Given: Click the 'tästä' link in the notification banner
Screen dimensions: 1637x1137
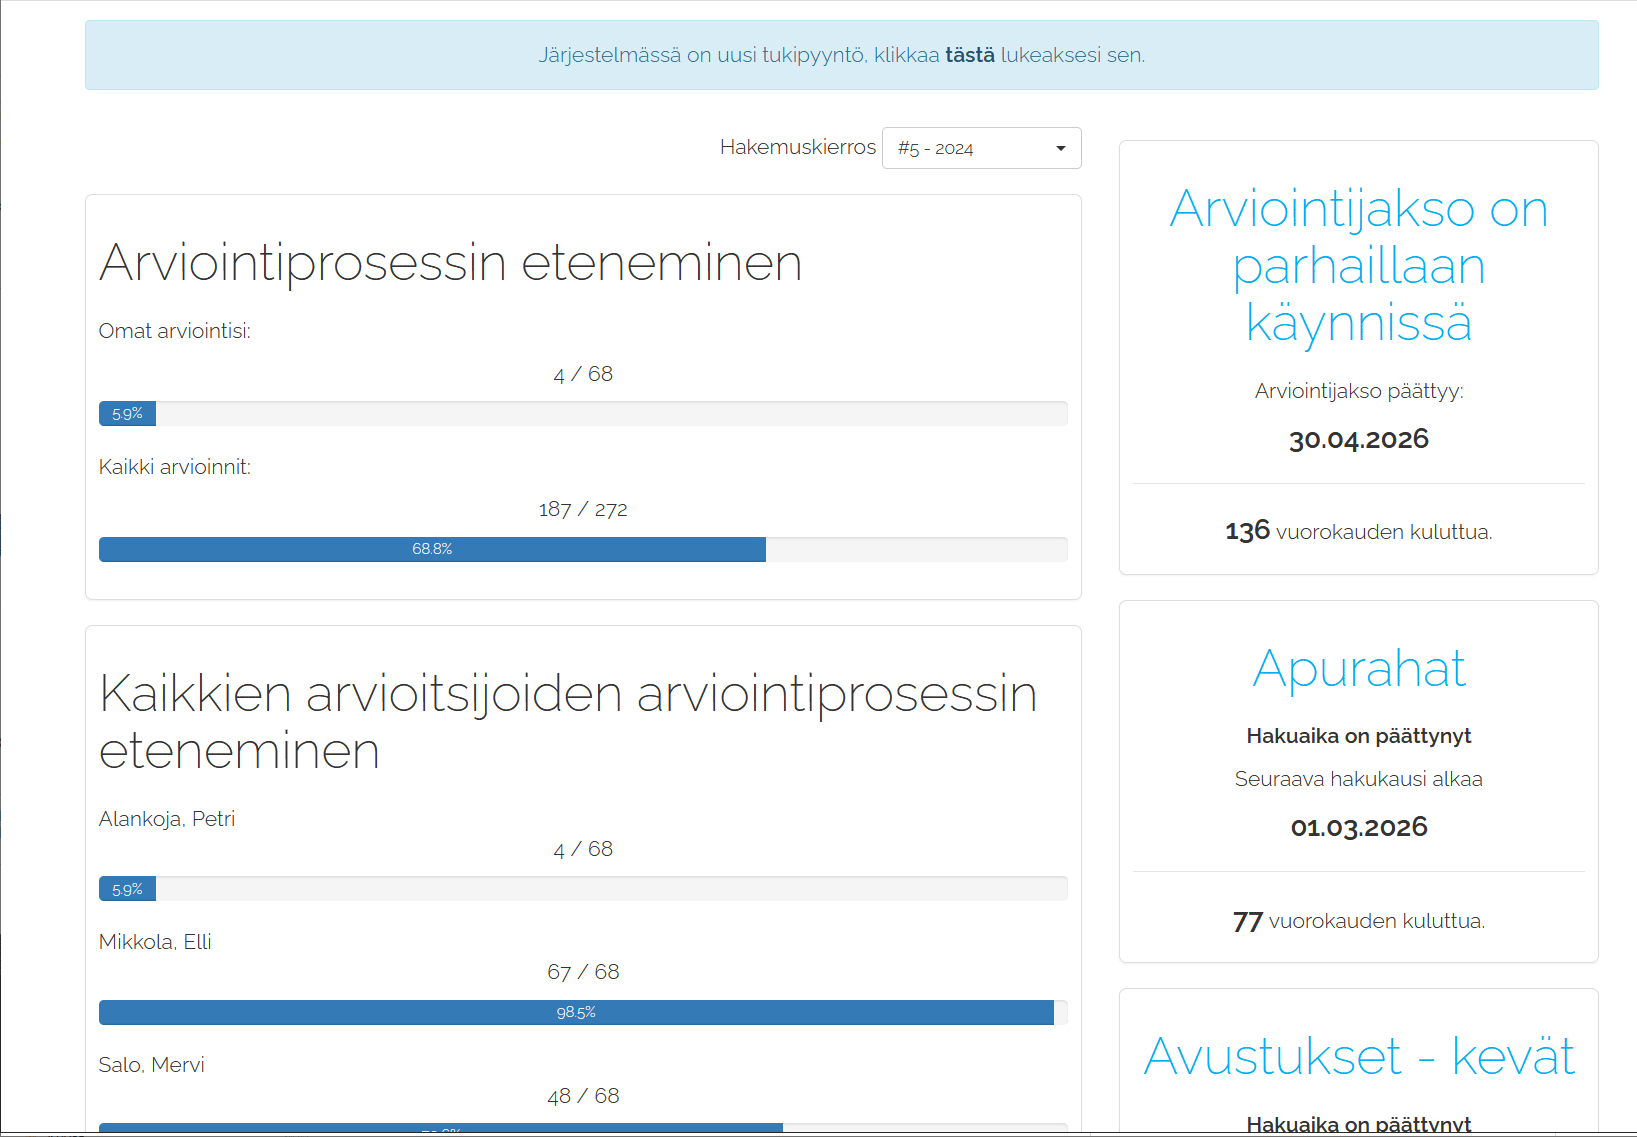Looking at the screenshot, I should pyautogui.click(x=969, y=55).
